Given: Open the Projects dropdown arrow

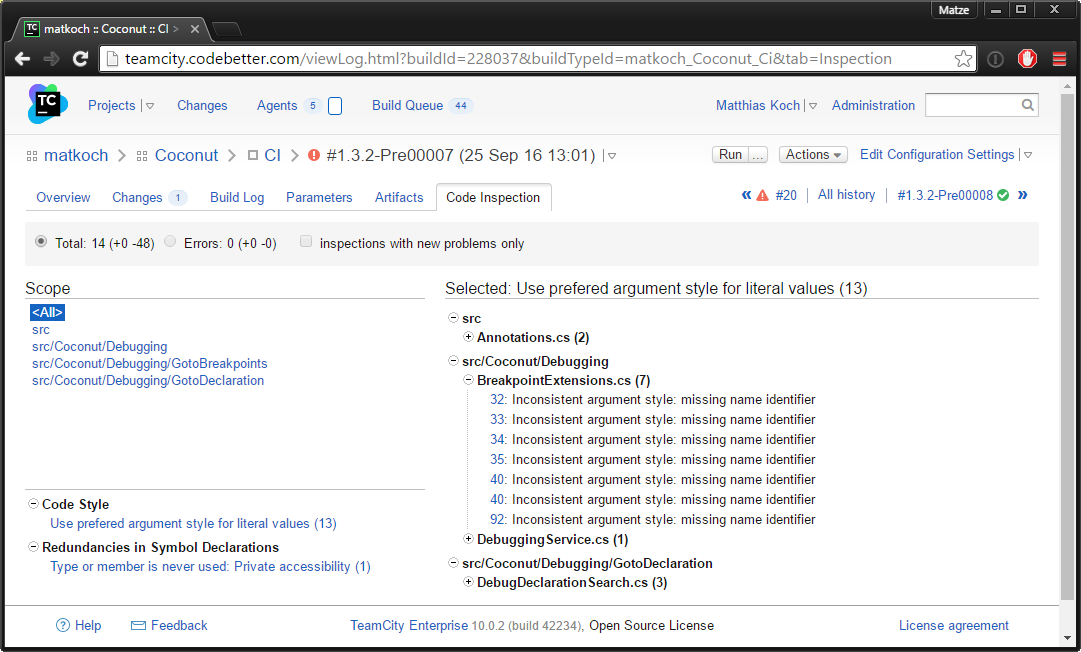Looking at the screenshot, I should click(x=150, y=106).
